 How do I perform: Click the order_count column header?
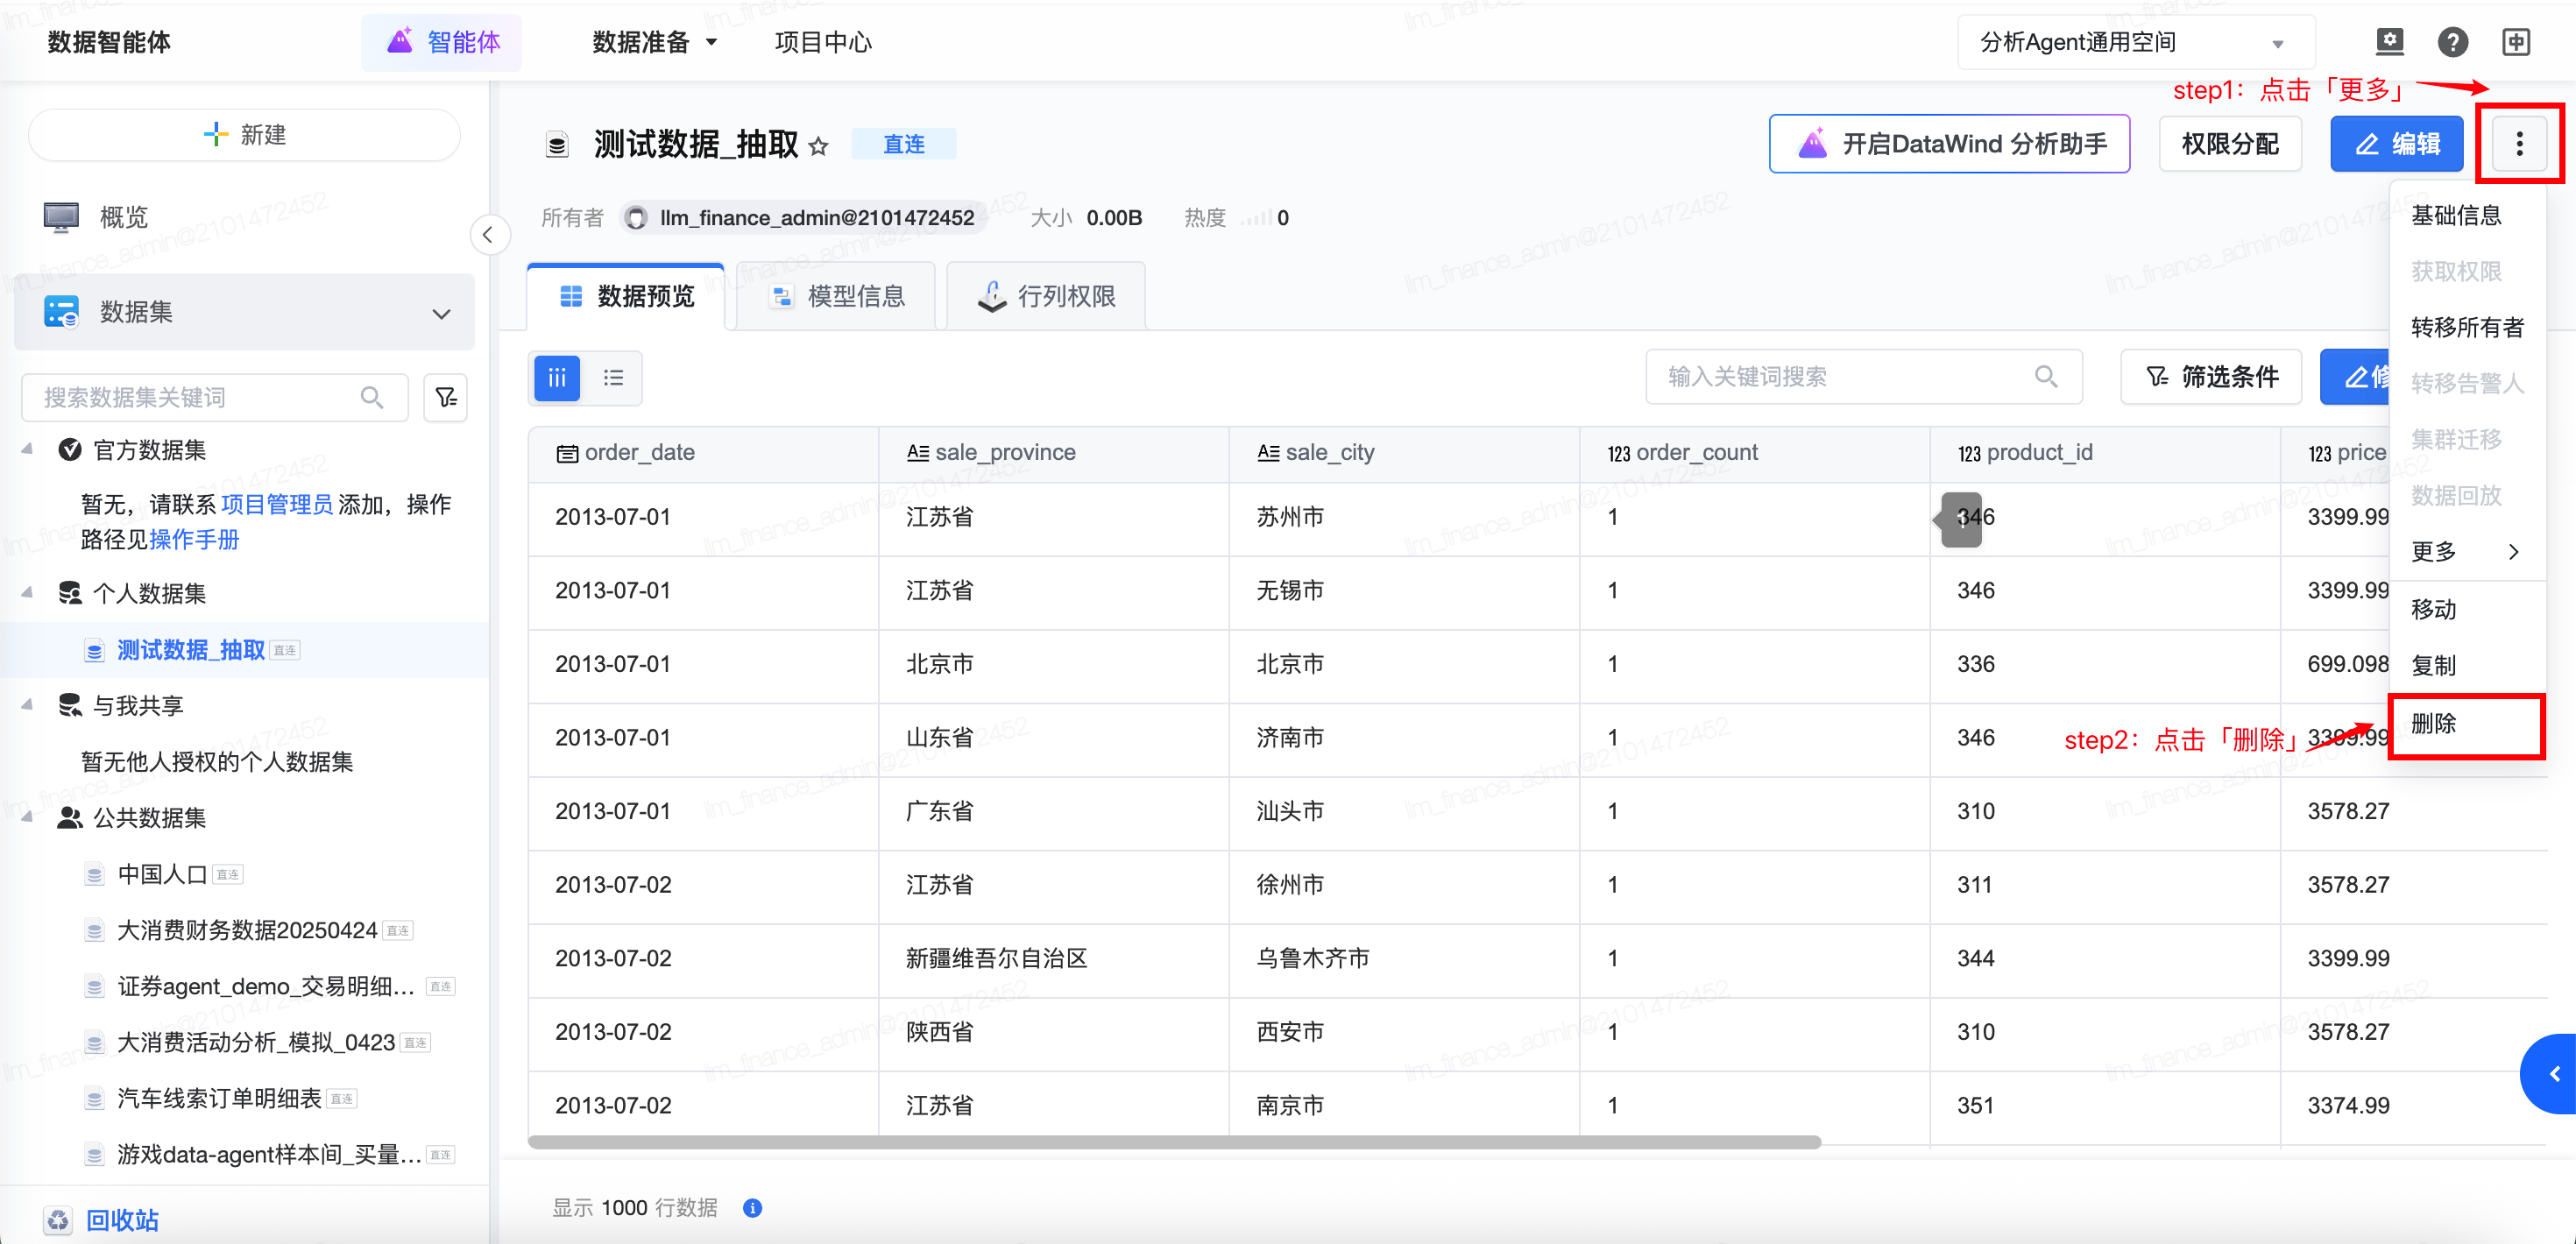point(1755,452)
